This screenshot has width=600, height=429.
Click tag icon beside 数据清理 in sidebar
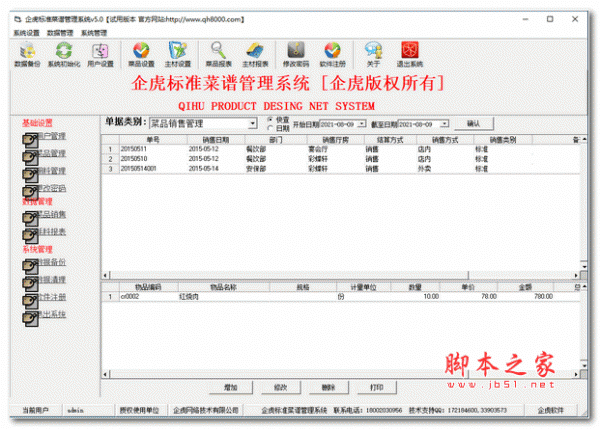pos(30,284)
